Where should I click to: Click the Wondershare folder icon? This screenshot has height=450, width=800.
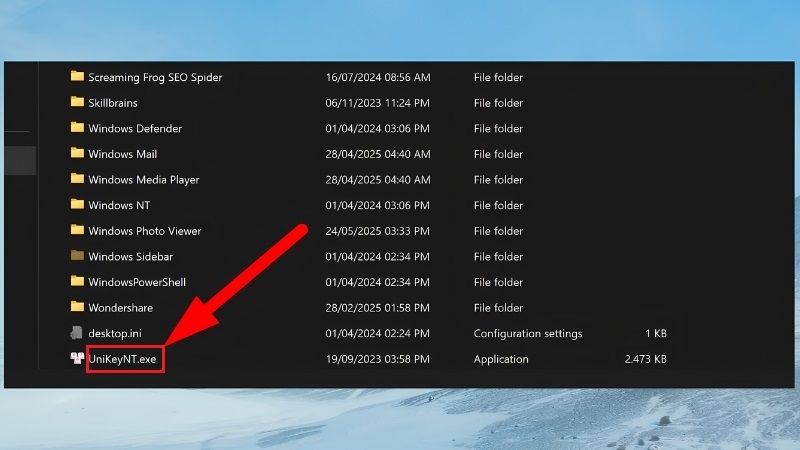pyautogui.click(x=77, y=307)
